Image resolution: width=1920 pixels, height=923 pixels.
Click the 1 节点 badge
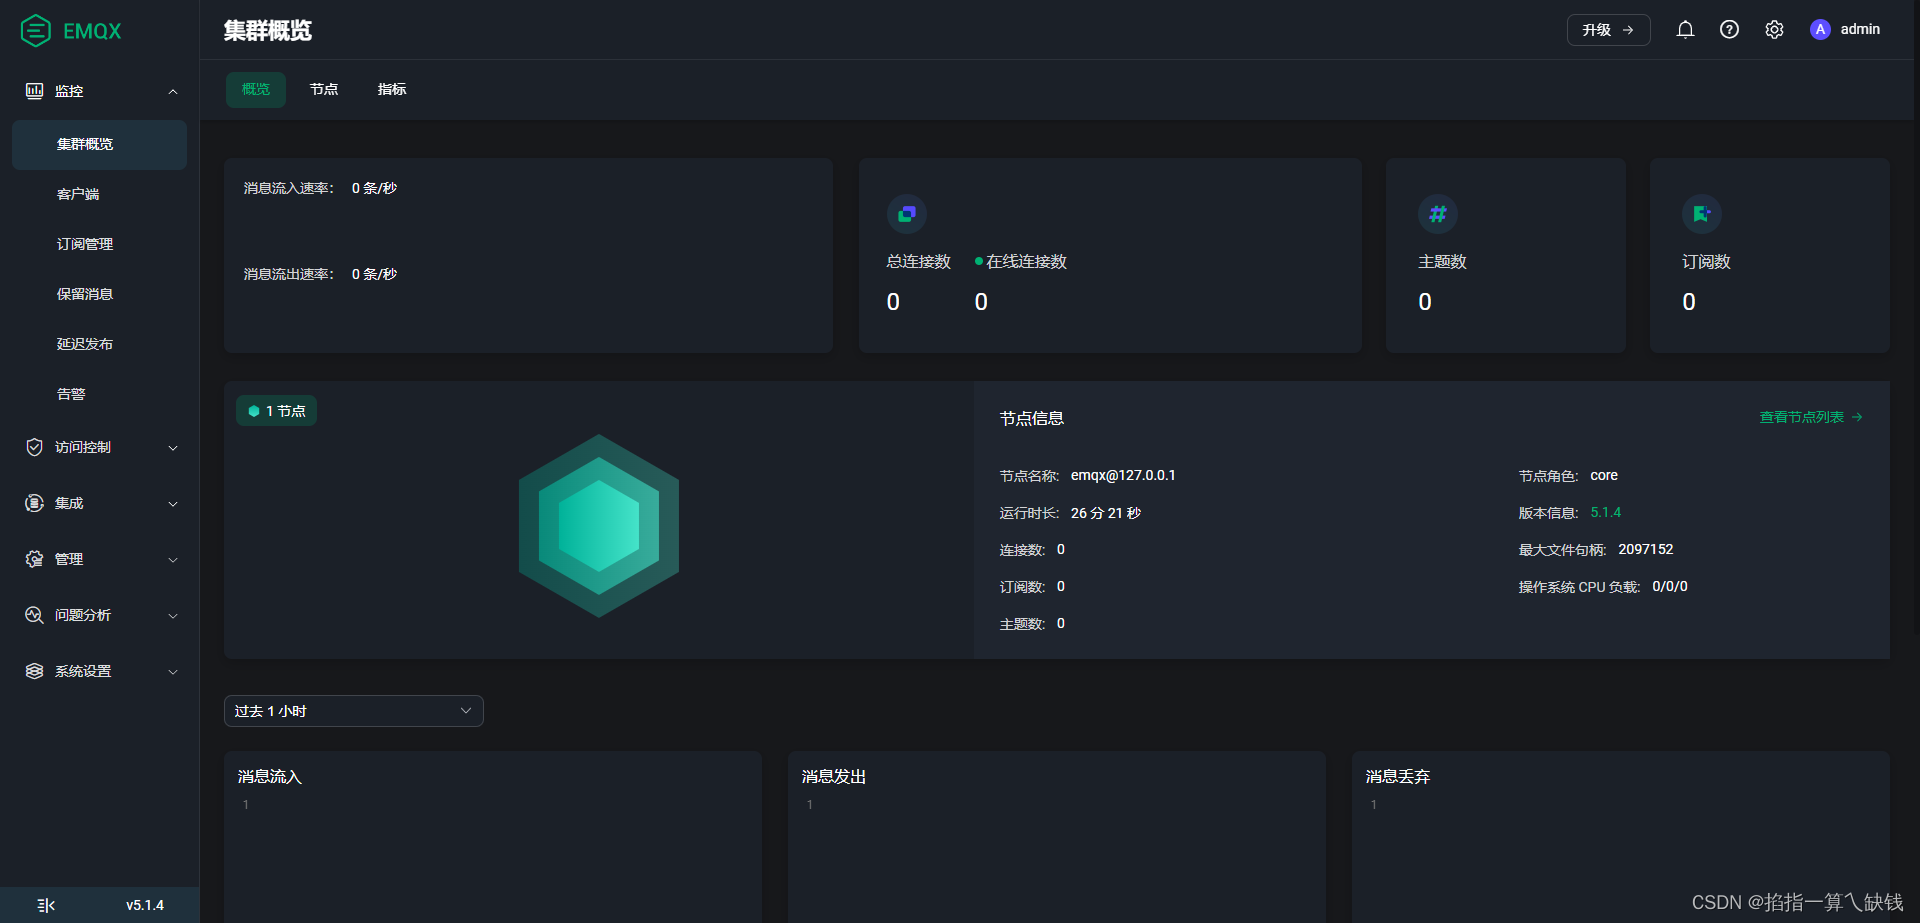[276, 411]
